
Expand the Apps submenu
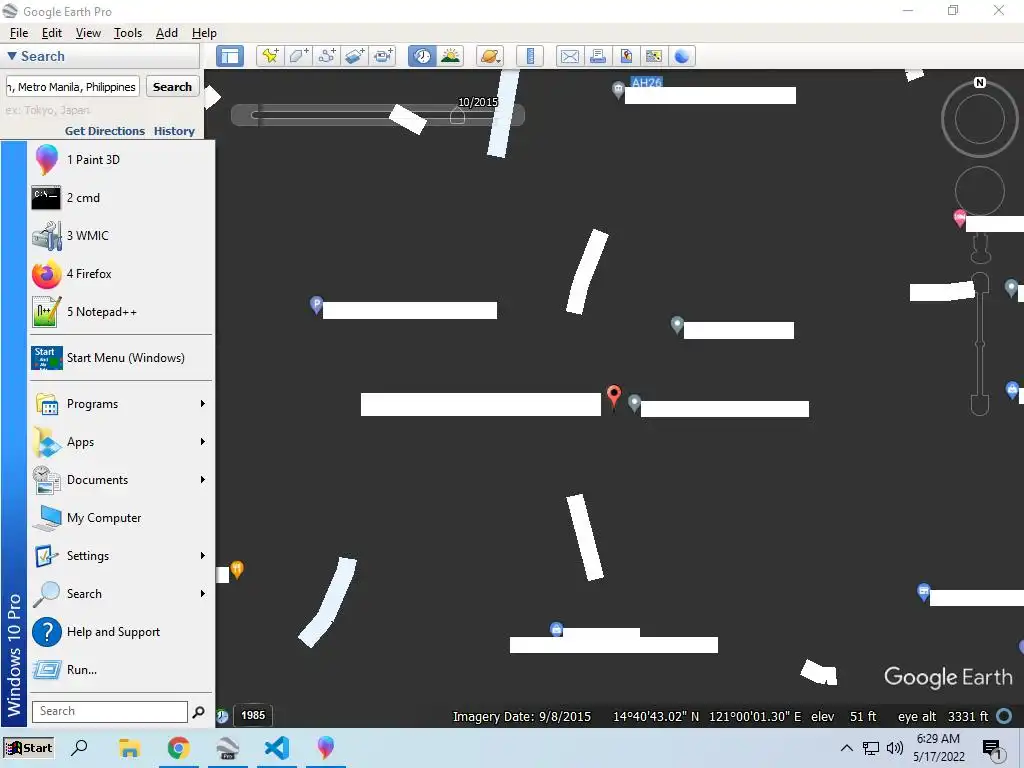(x=121, y=442)
